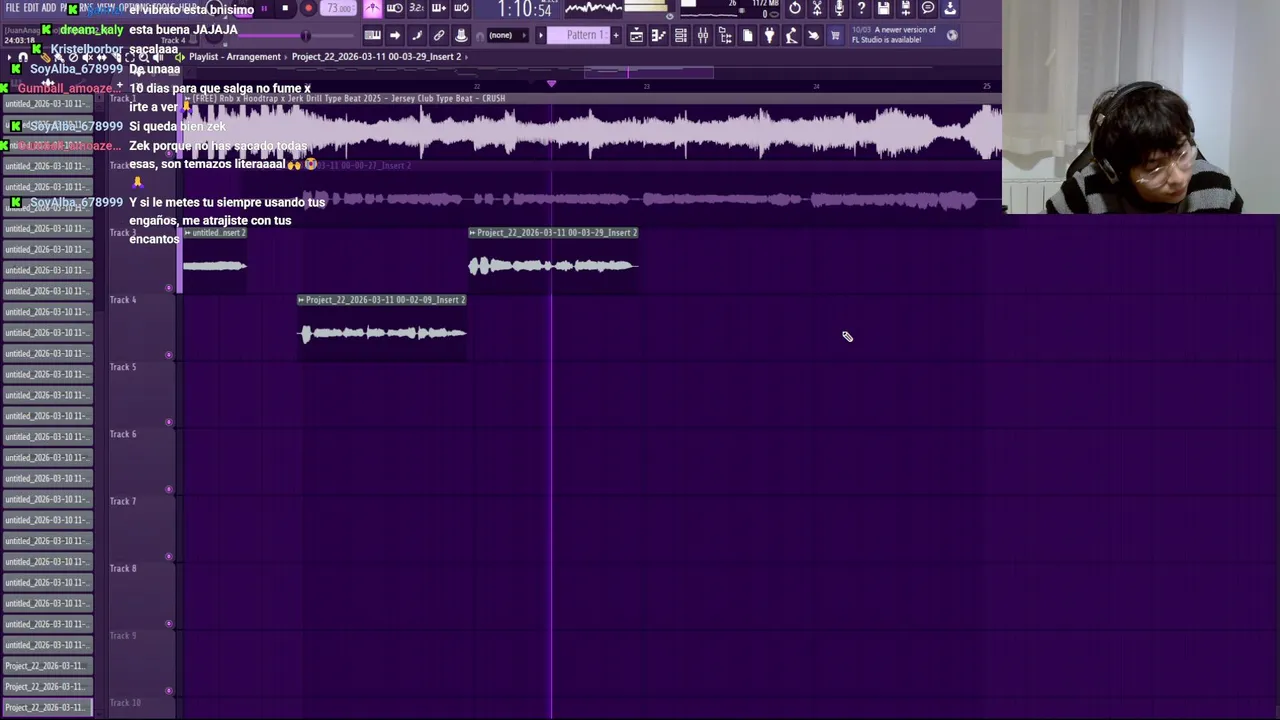The width and height of the screenshot is (1280, 720).
Task: Start recording with the record button
Action: pos(308,9)
